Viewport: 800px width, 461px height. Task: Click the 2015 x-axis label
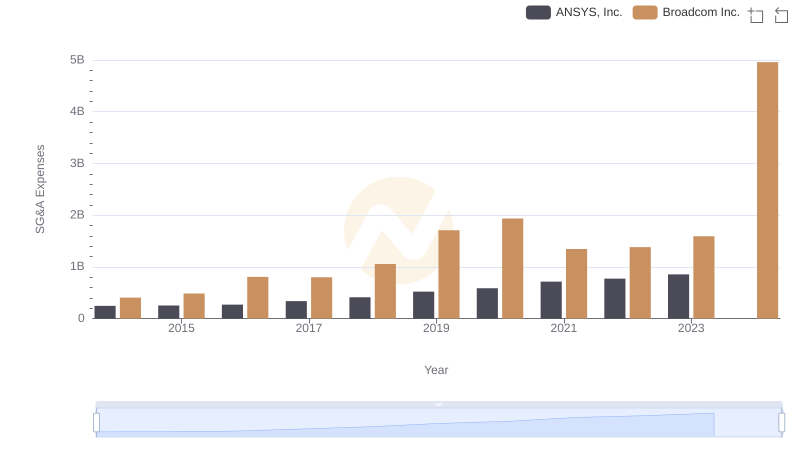pyautogui.click(x=181, y=328)
